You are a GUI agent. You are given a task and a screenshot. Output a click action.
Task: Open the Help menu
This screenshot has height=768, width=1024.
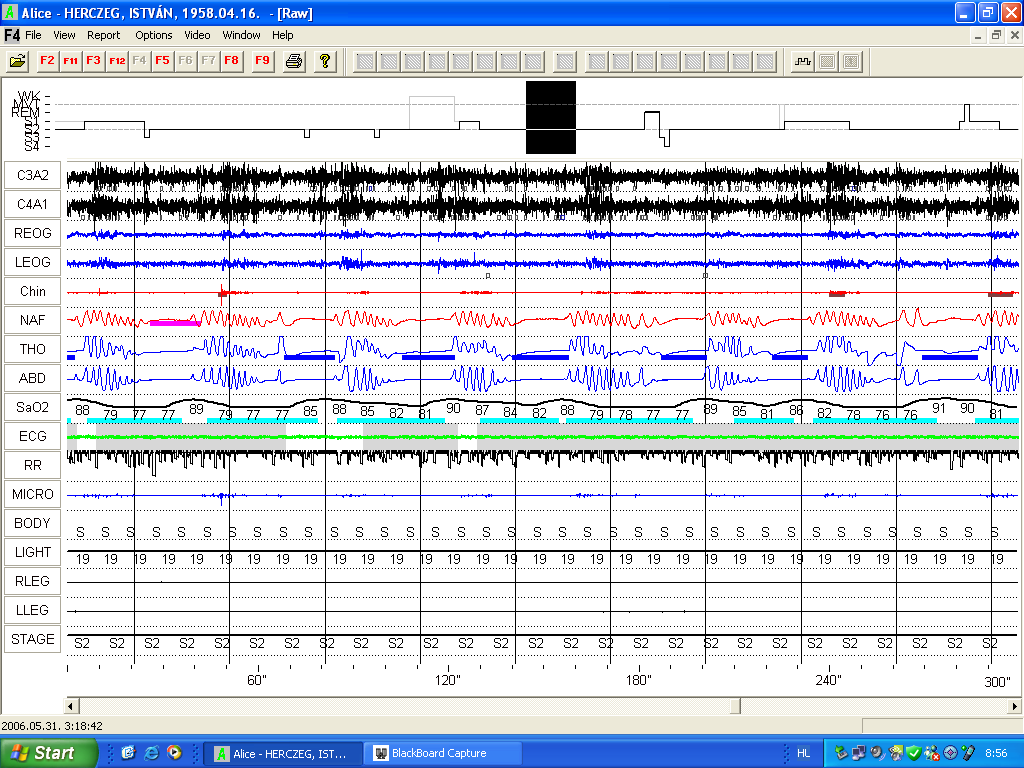282,35
